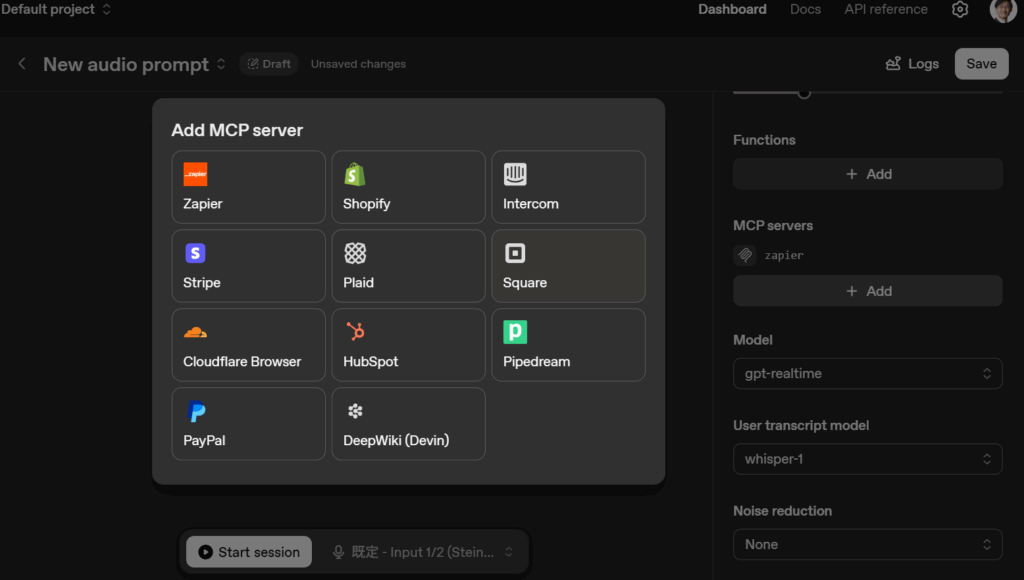Click the Square logo icon
1024x580 pixels.
click(515, 253)
